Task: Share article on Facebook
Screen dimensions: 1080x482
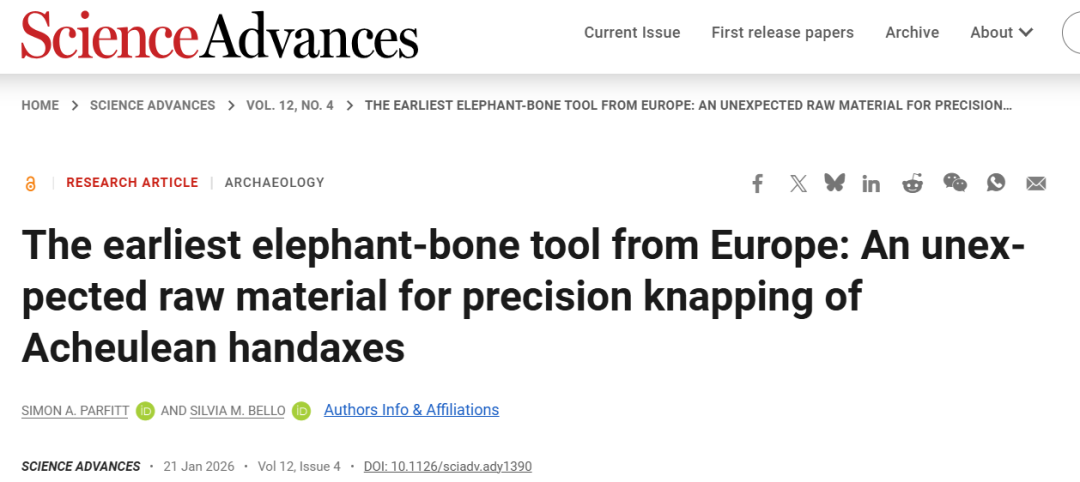Action: click(x=758, y=183)
